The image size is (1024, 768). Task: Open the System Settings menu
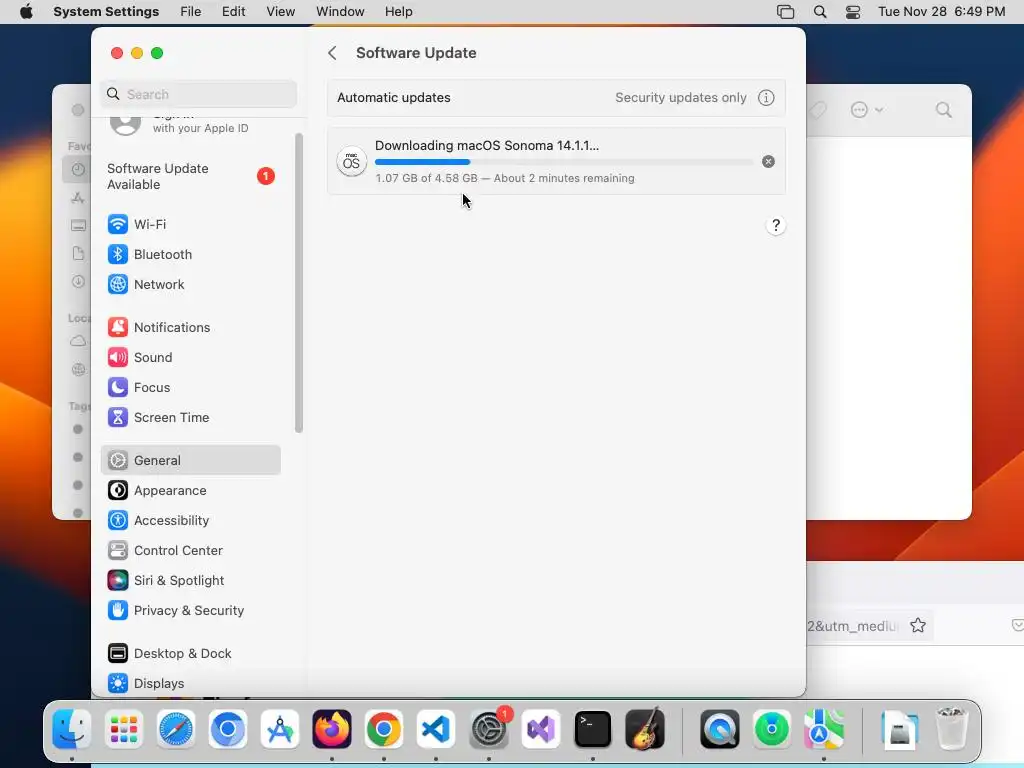coord(106,12)
